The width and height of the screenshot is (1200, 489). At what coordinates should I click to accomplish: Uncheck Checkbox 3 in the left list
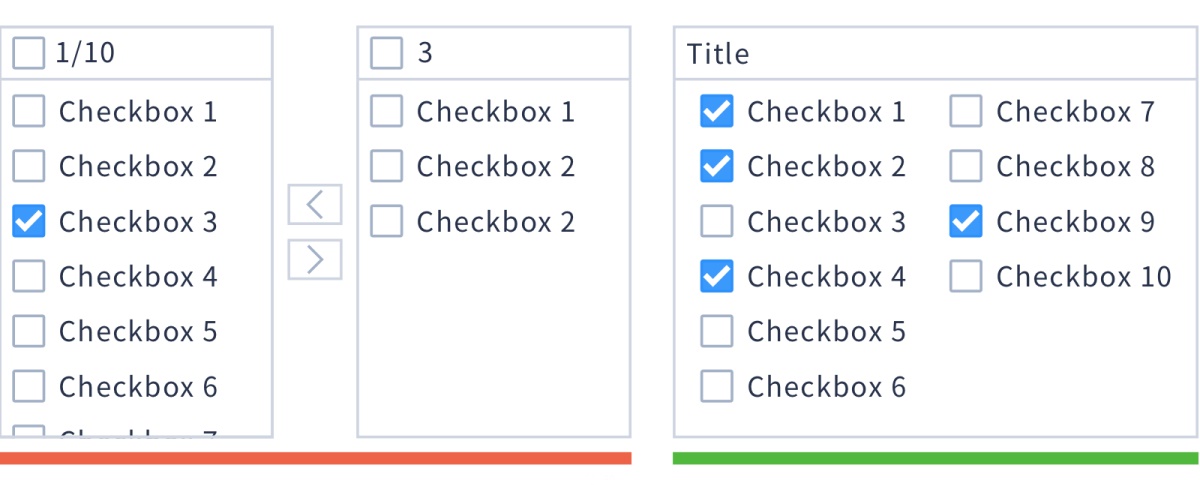tap(29, 221)
